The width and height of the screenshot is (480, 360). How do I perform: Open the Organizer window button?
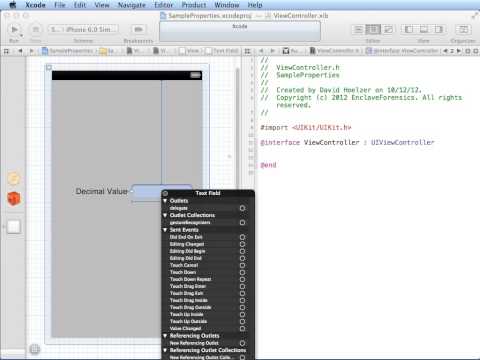pyautogui.click(x=463, y=29)
